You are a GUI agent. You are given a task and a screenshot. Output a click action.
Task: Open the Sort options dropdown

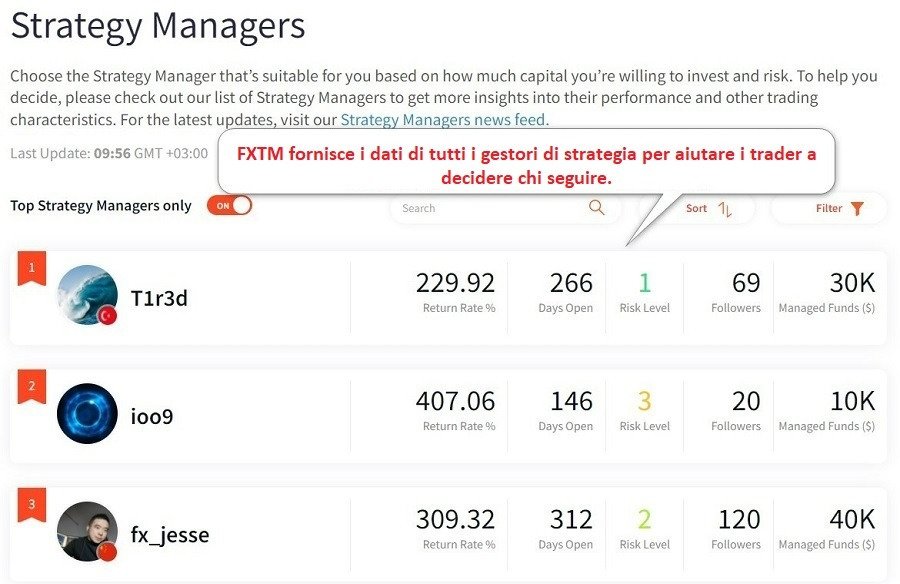click(705, 208)
